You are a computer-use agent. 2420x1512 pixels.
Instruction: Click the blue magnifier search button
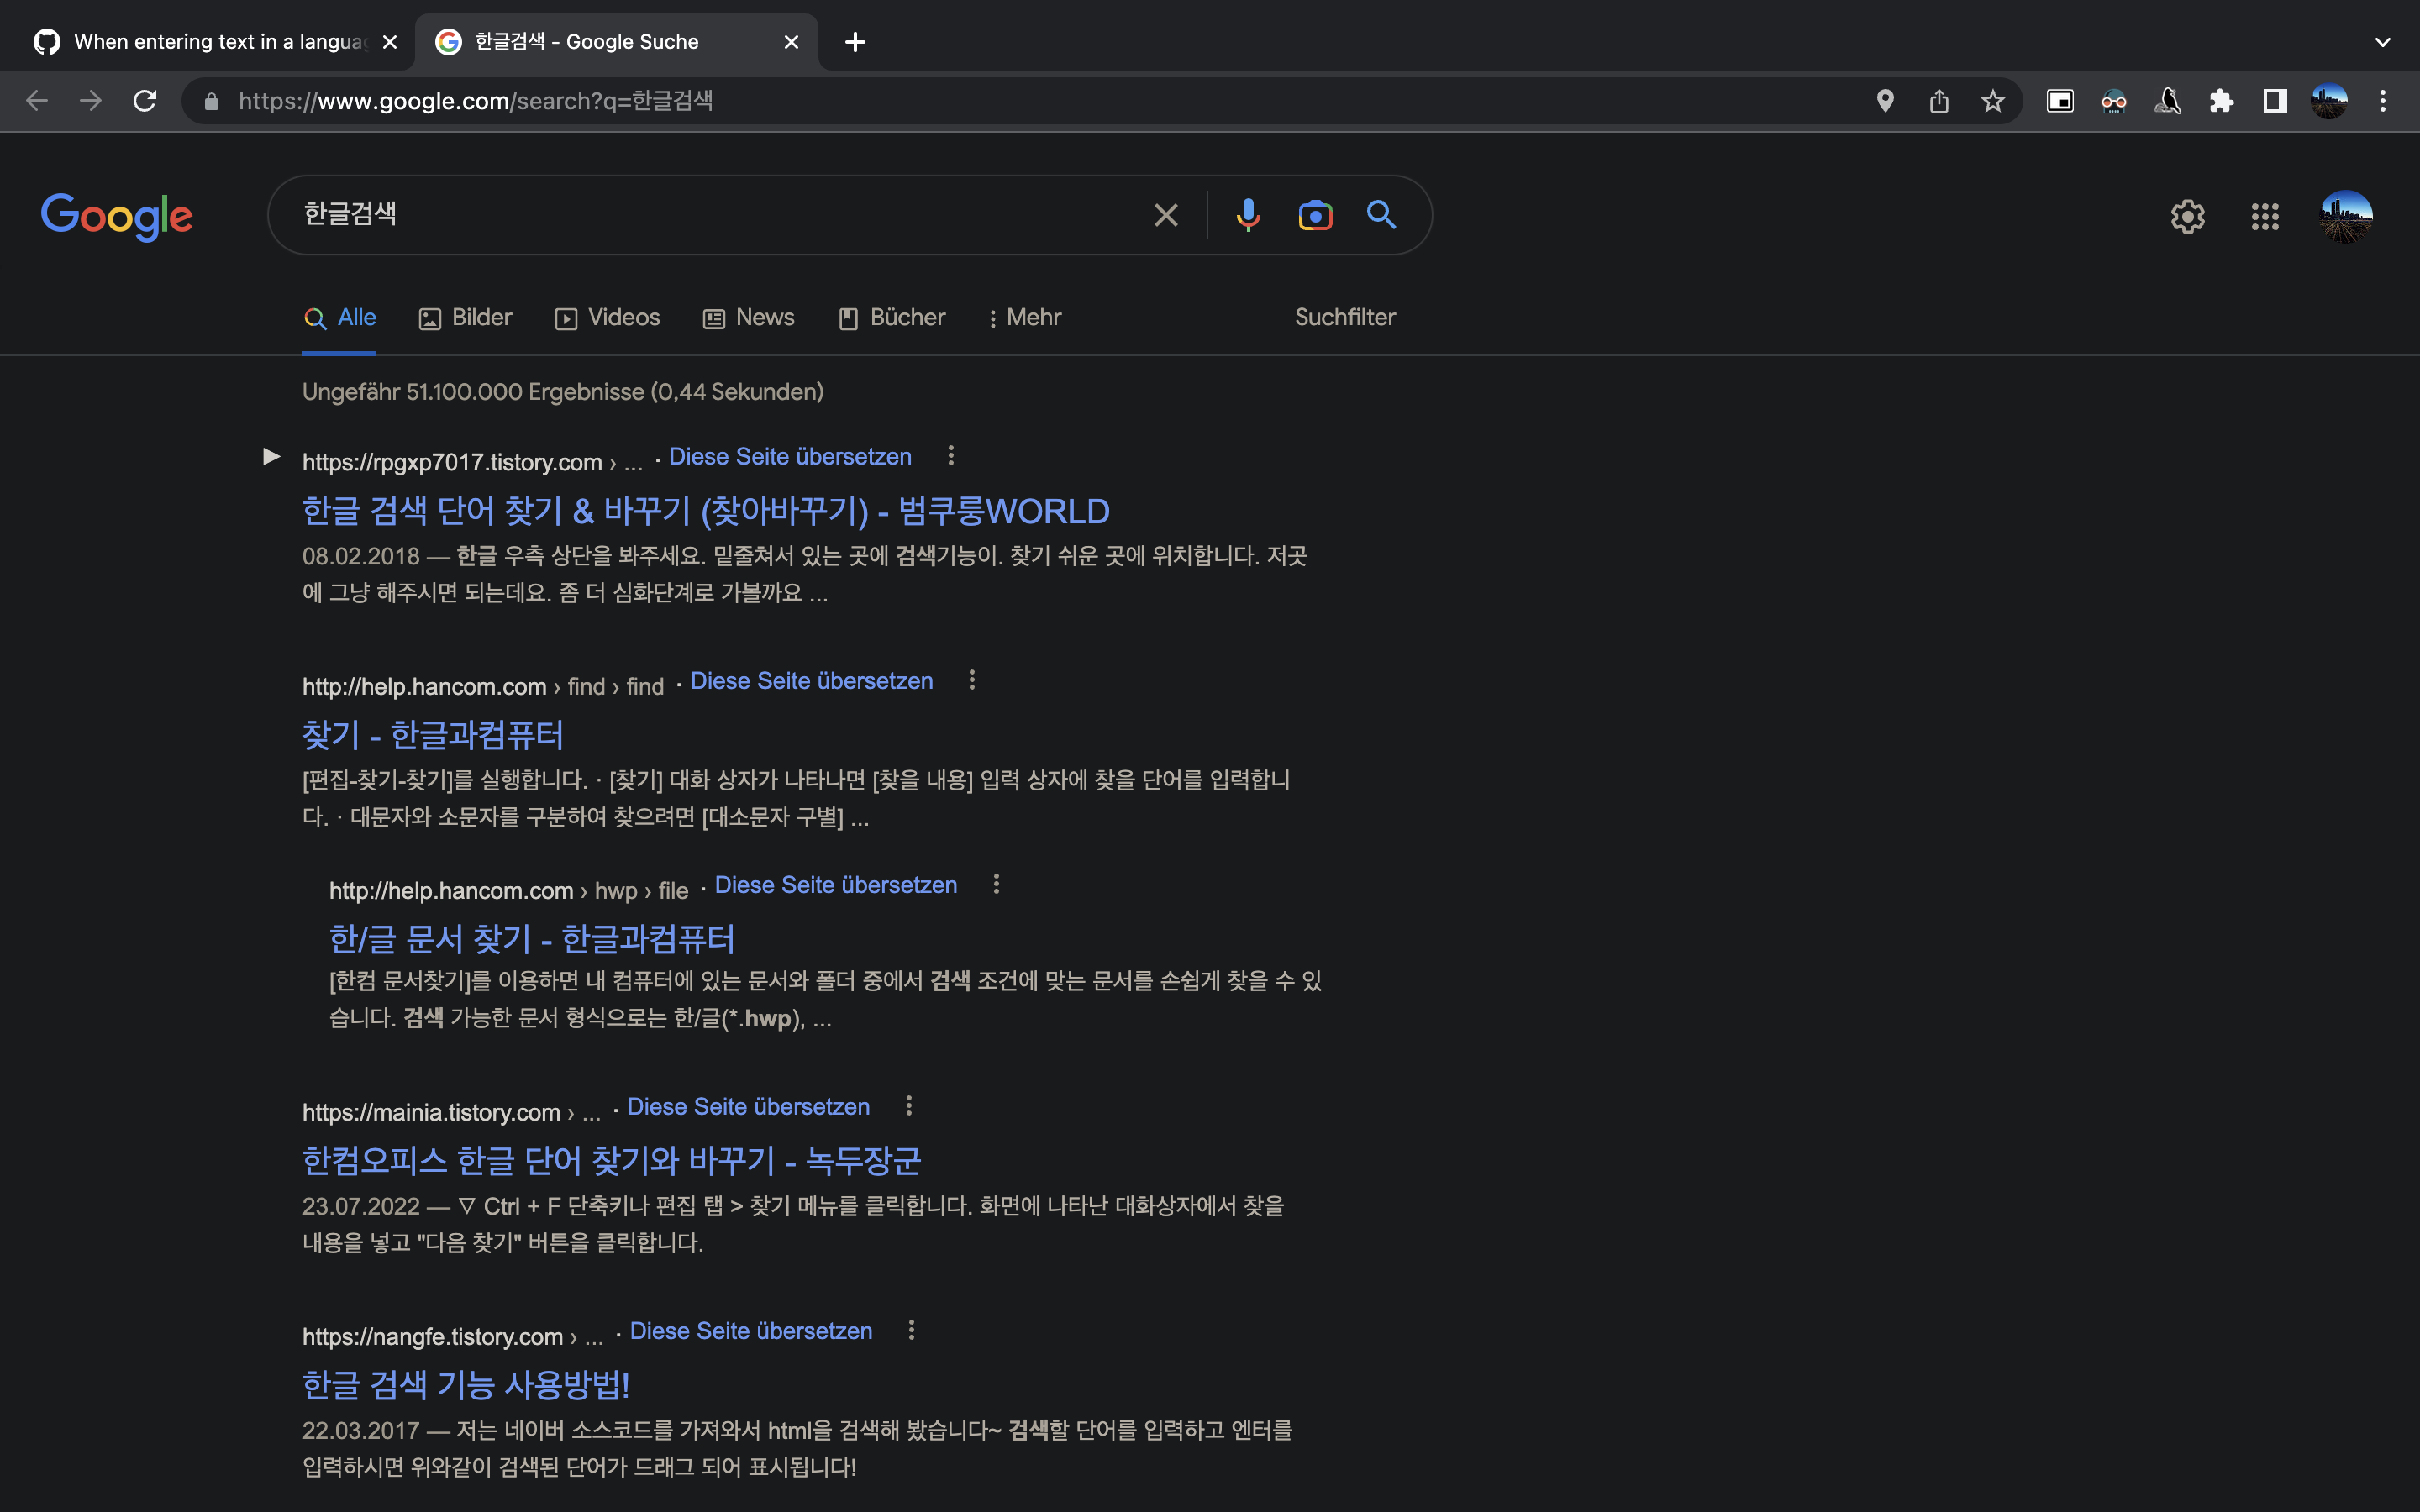(x=1381, y=215)
